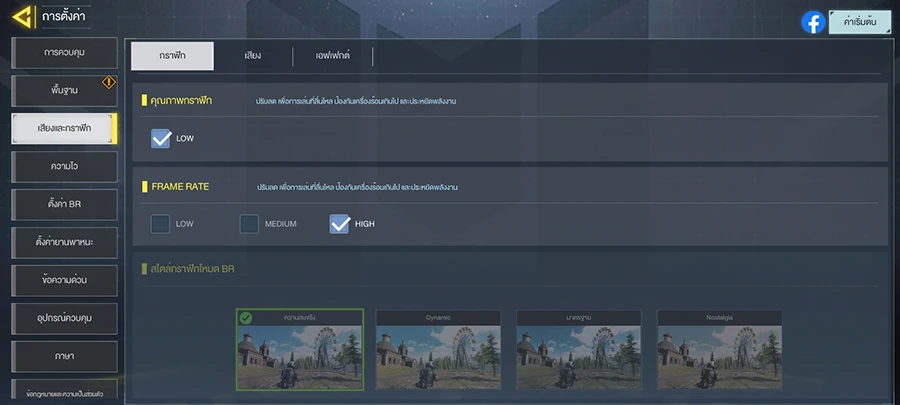Select ตั้งค่ายานพาหนะ vehicle settings
This screenshot has height=405, width=900.
click(x=64, y=242)
